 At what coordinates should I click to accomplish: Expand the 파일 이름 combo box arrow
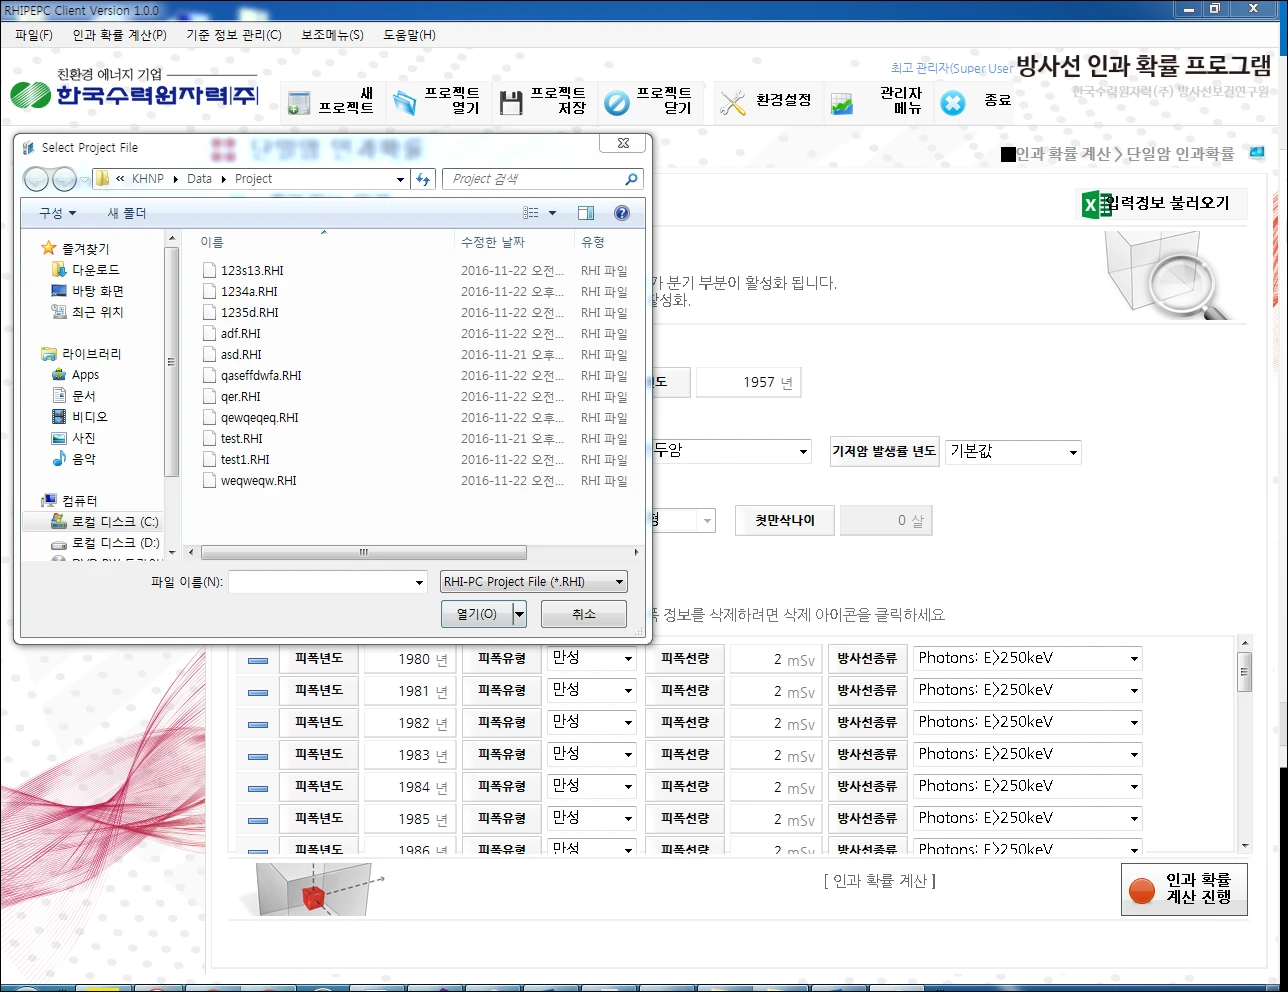click(419, 582)
